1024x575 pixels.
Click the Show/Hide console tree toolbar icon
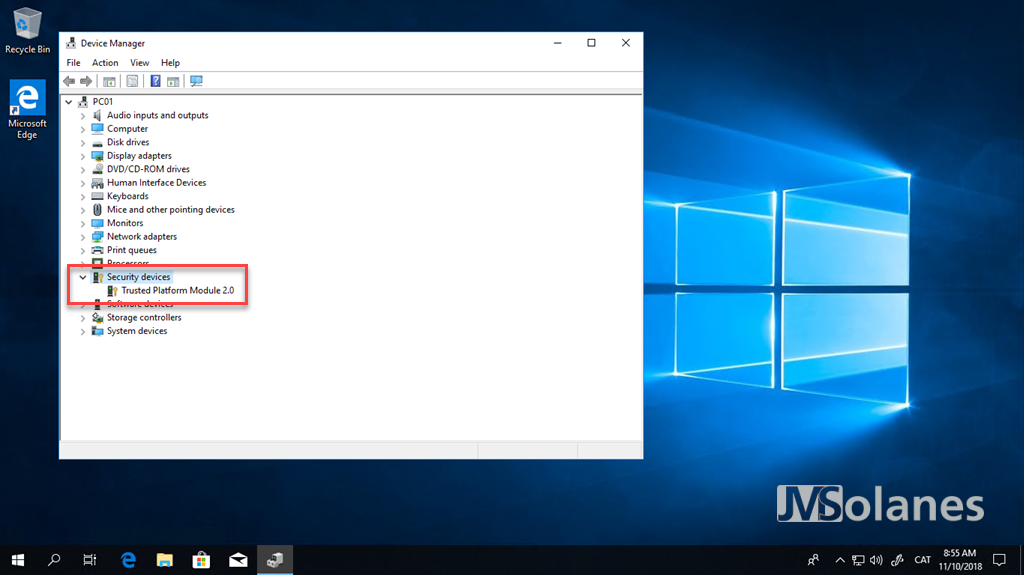click(109, 81)
